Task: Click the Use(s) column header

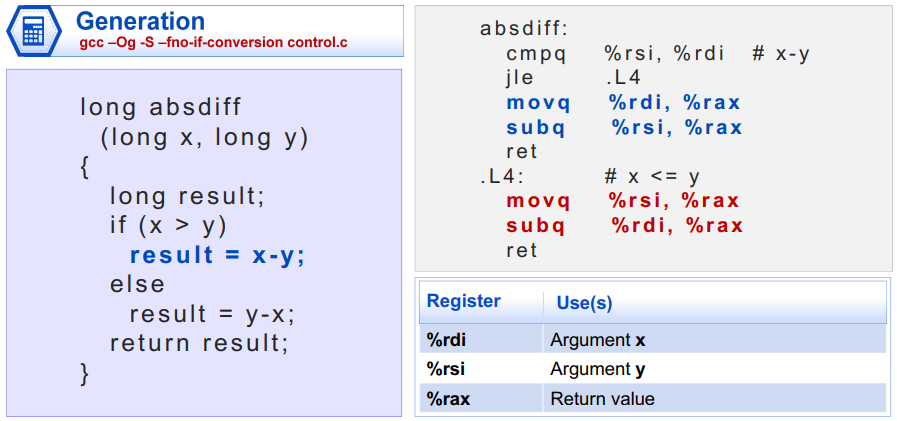Action: click(584, 304)
